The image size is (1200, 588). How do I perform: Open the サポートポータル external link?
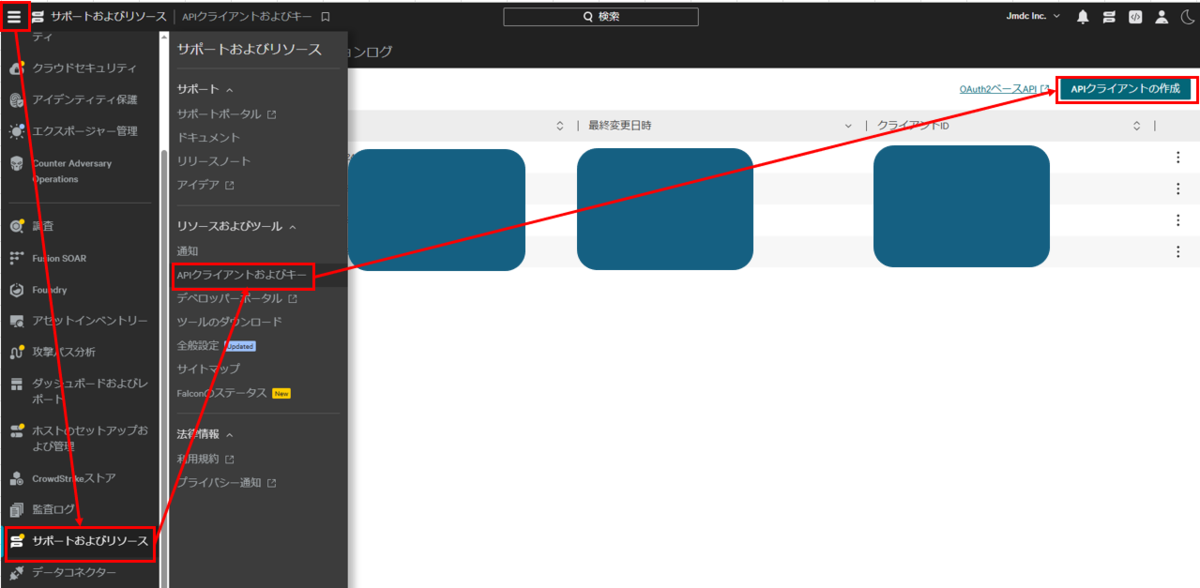(226, 114)
